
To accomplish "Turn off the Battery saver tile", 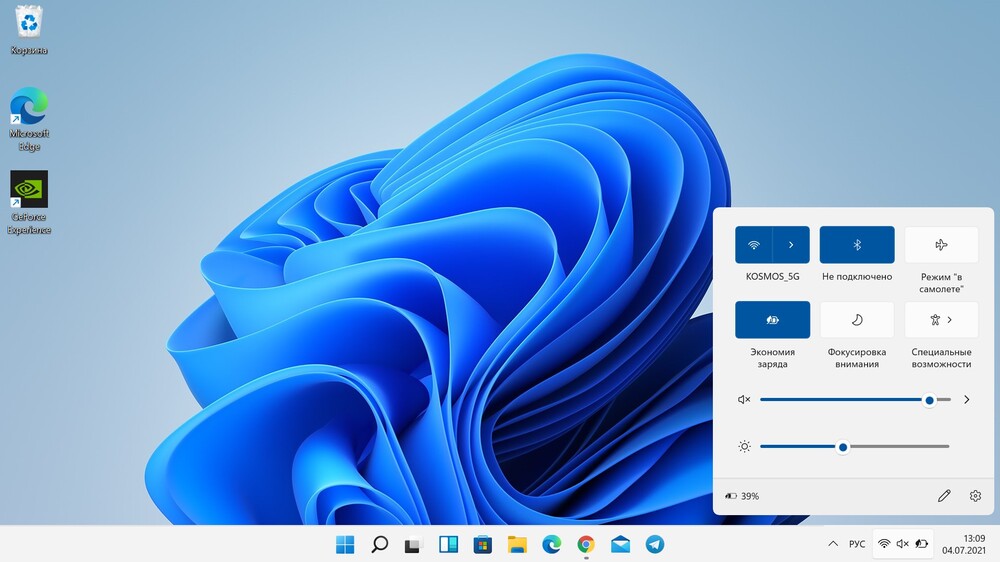I will click(x=772, y=320).
